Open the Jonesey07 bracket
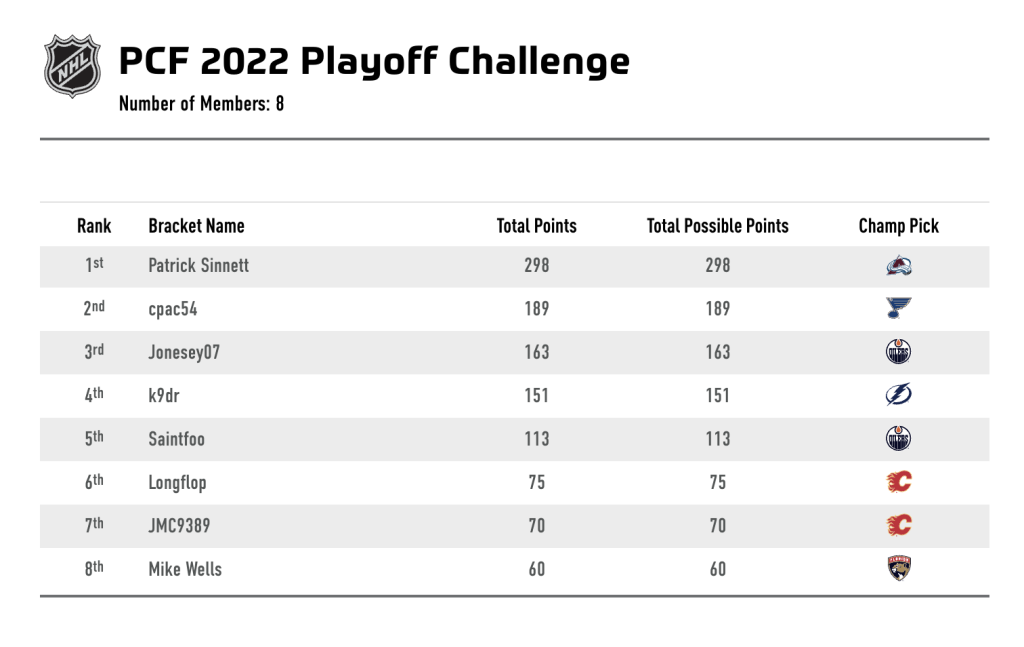The height and width of the screenshot is (647, 1024). click(184, 353)
